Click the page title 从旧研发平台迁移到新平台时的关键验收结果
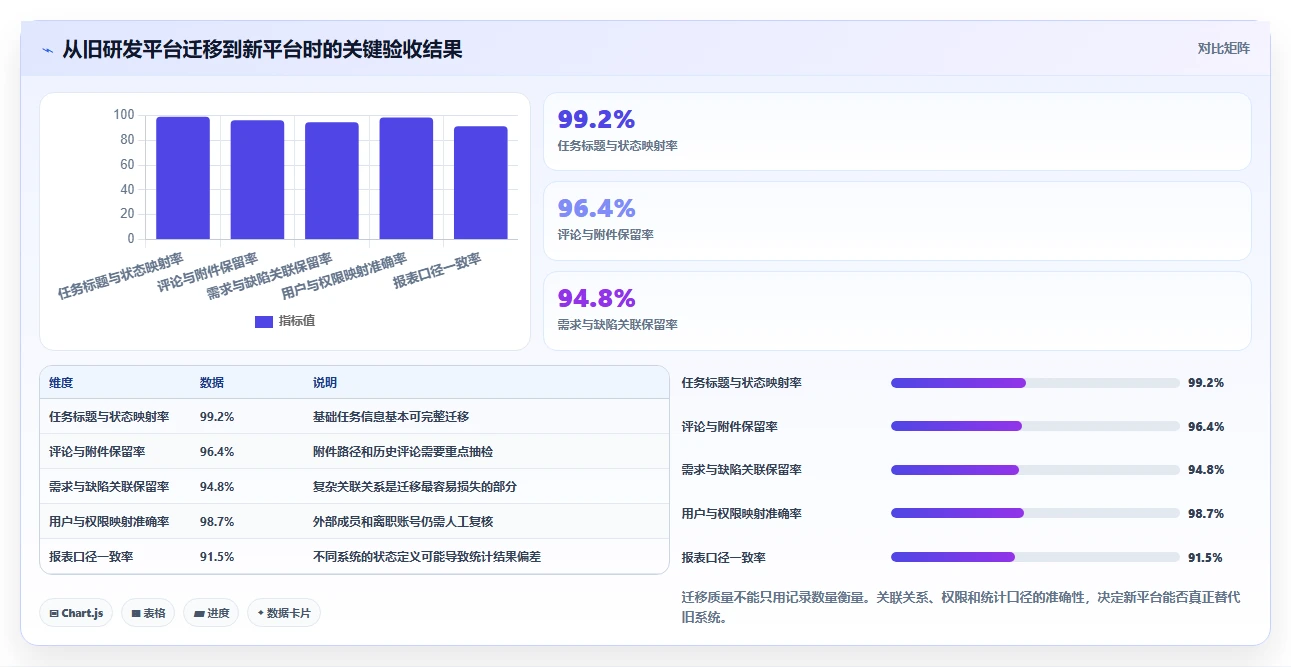 click(x=262, y=49)
